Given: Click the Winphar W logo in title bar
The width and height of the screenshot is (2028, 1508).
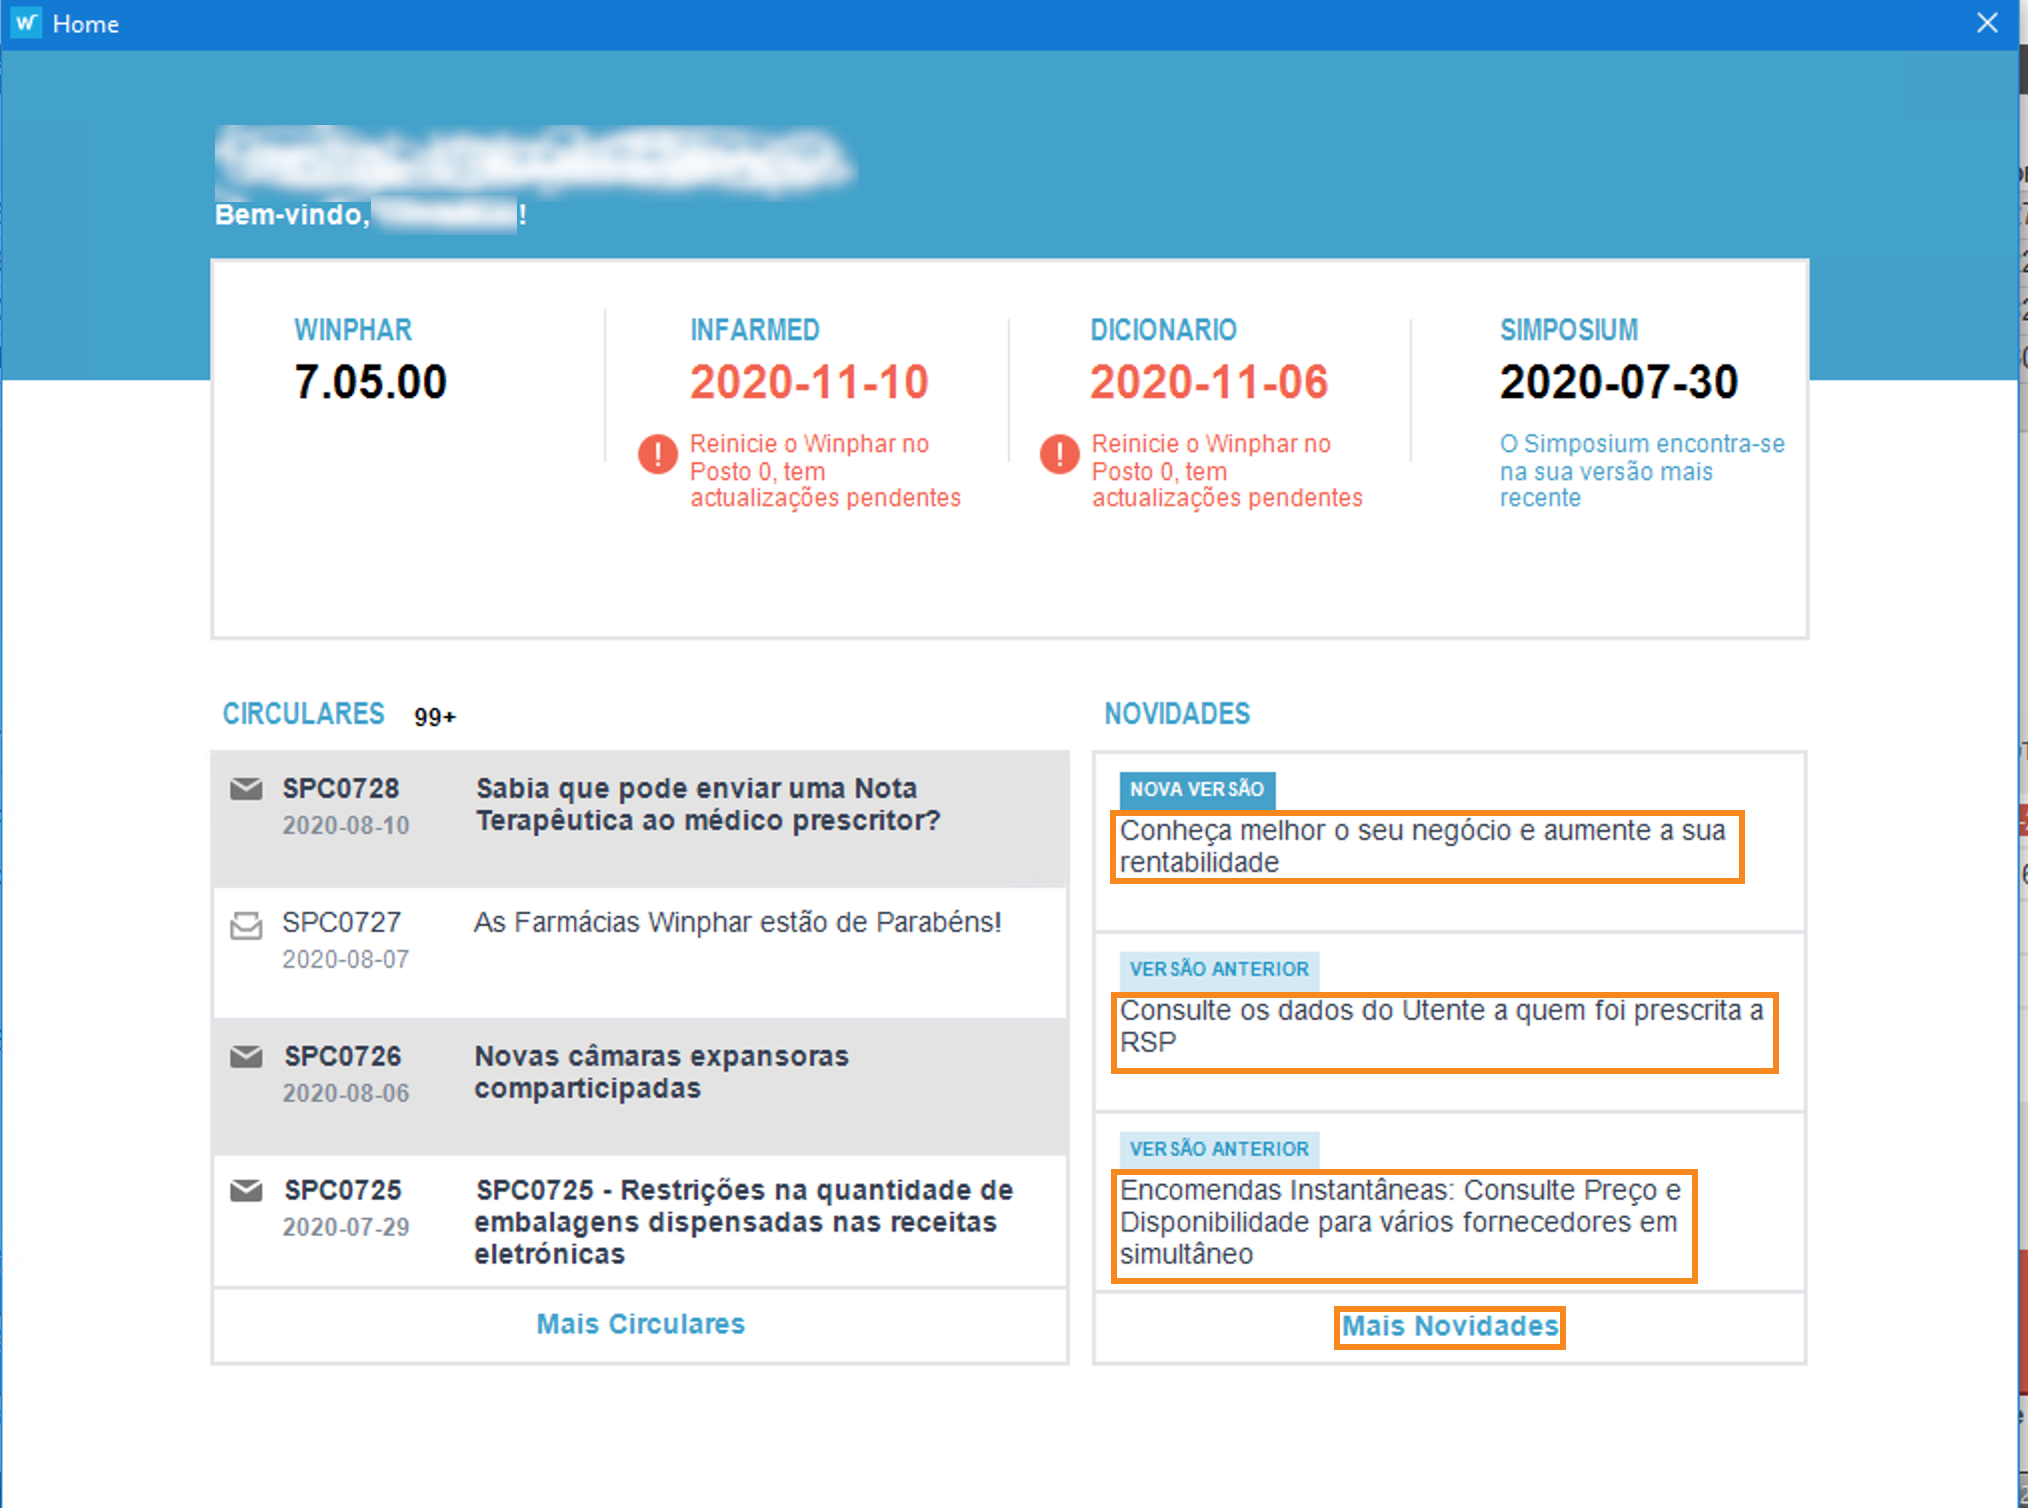Looking at the screenshot, I should pyautogui.click(x=27, y=23).
